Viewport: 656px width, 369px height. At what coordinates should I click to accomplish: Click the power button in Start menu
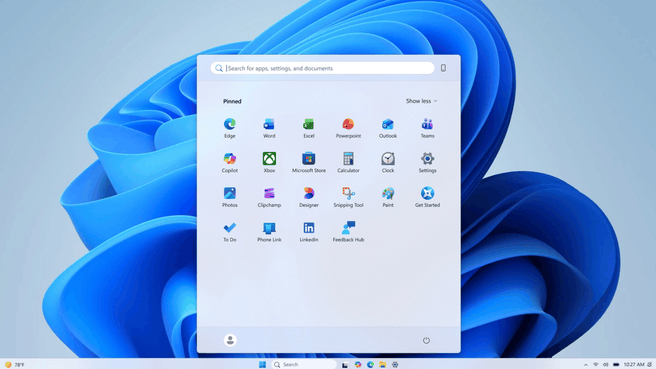pos(426,340)
